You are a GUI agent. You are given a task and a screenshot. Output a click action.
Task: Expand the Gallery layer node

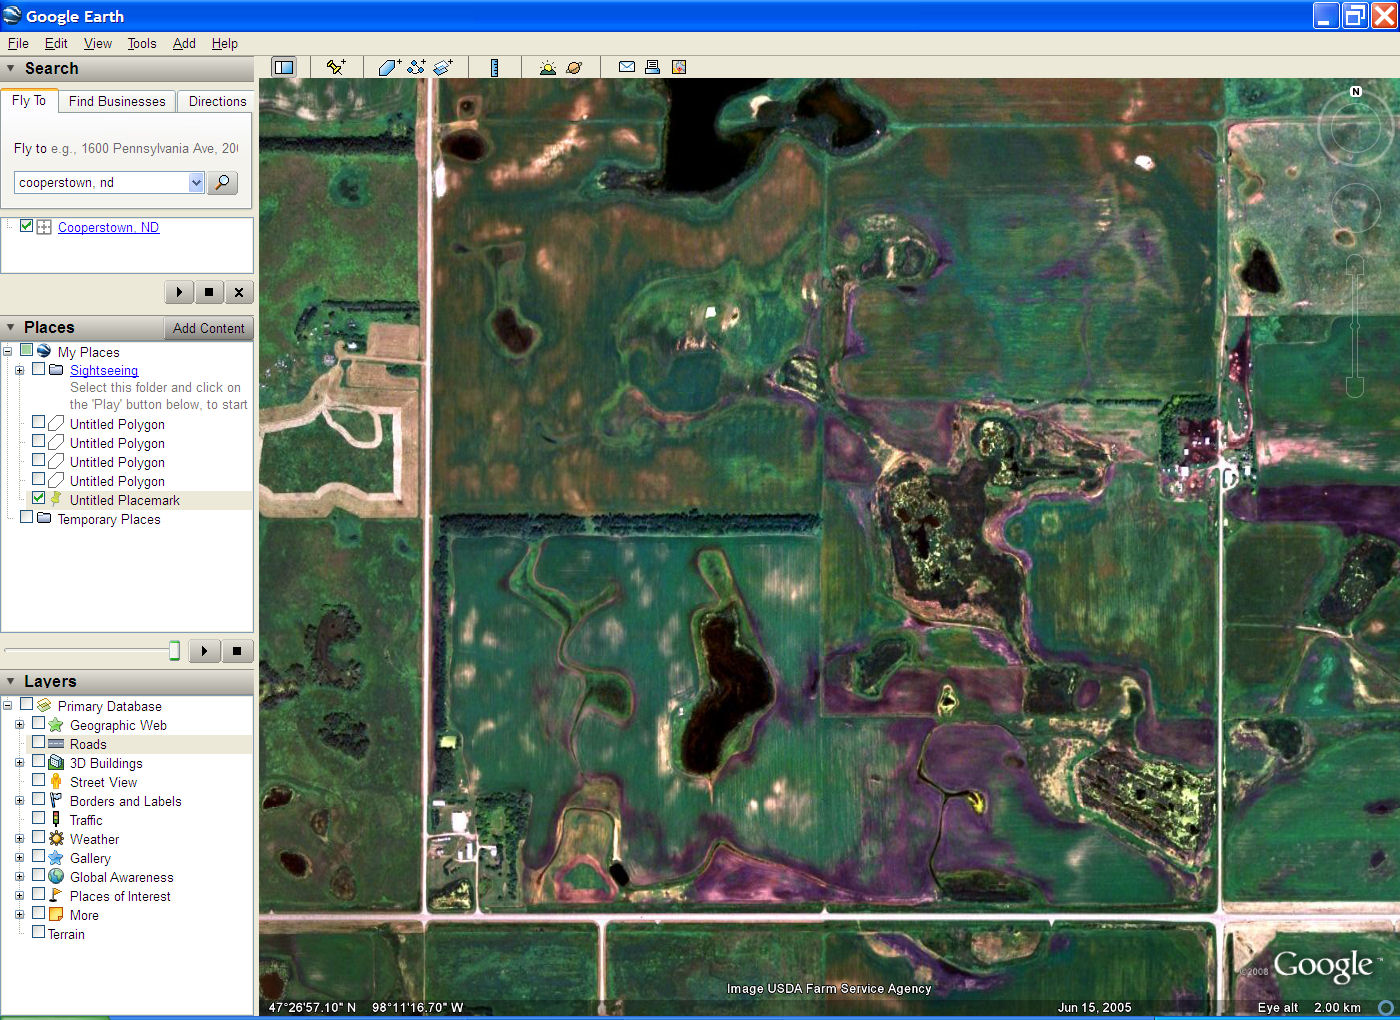click(19, 857)
